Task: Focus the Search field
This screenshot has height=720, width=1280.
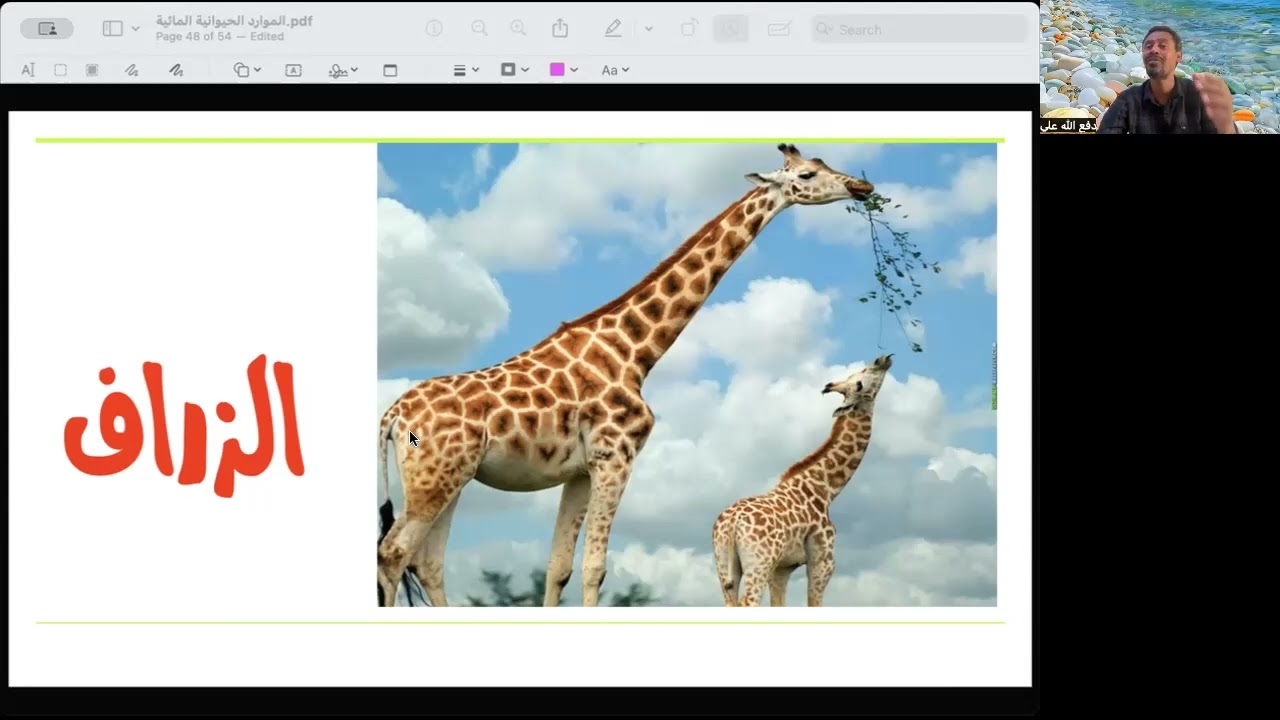Action: coord(920,30)
